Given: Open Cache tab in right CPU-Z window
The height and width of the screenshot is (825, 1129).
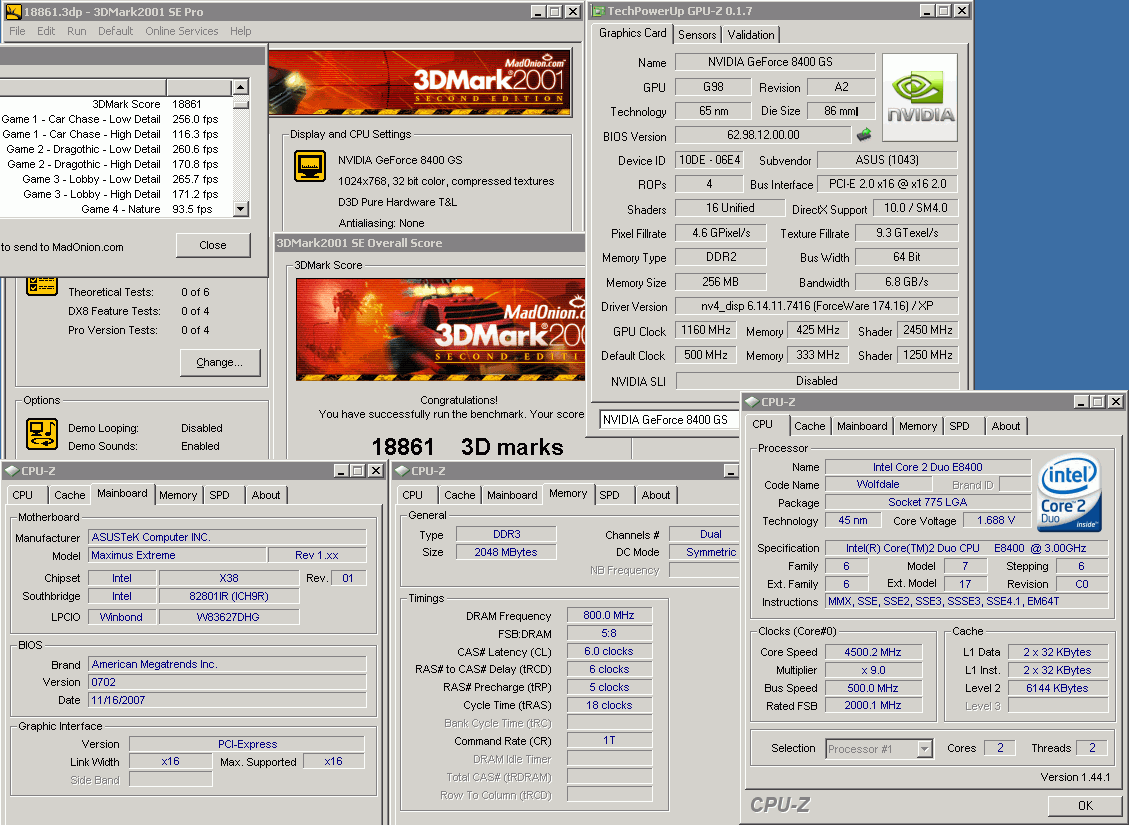Looking at the screenshot, I should tap(809, 426).
